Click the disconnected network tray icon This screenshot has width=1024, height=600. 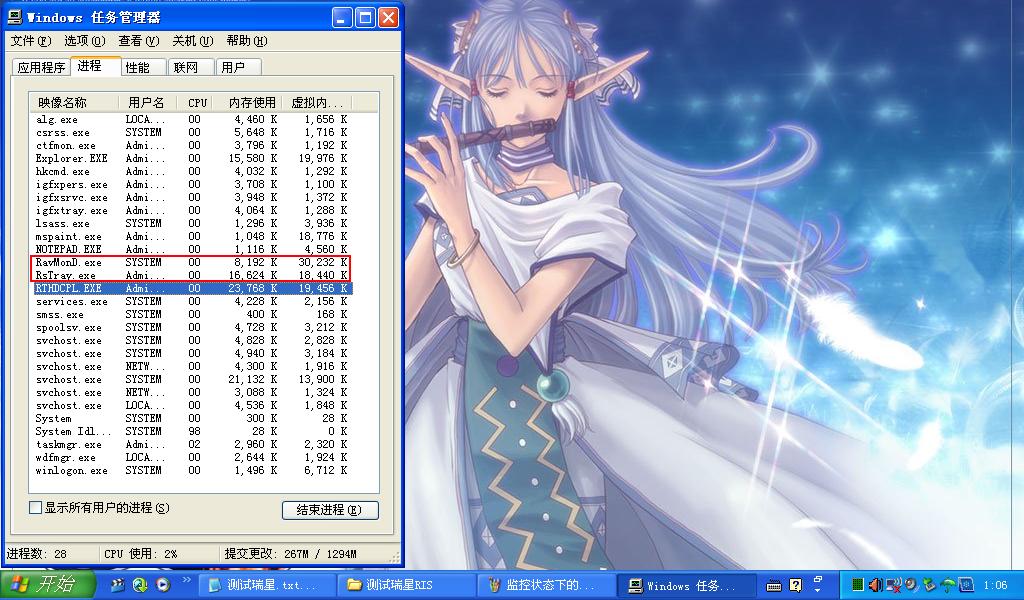(893, 585)
